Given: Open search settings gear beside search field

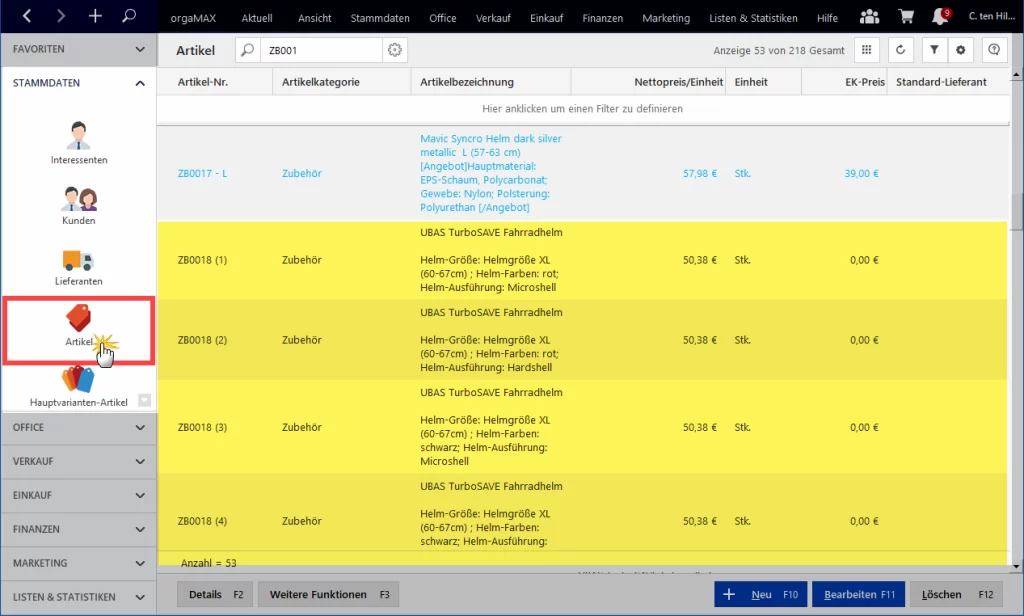Looking at the screenshot, I should 394,50.
